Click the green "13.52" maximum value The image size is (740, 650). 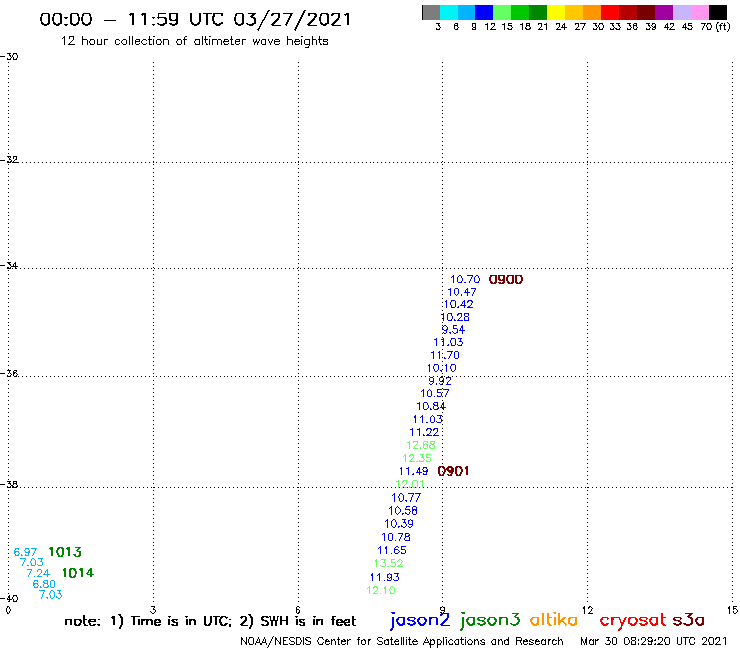[388, 563]
